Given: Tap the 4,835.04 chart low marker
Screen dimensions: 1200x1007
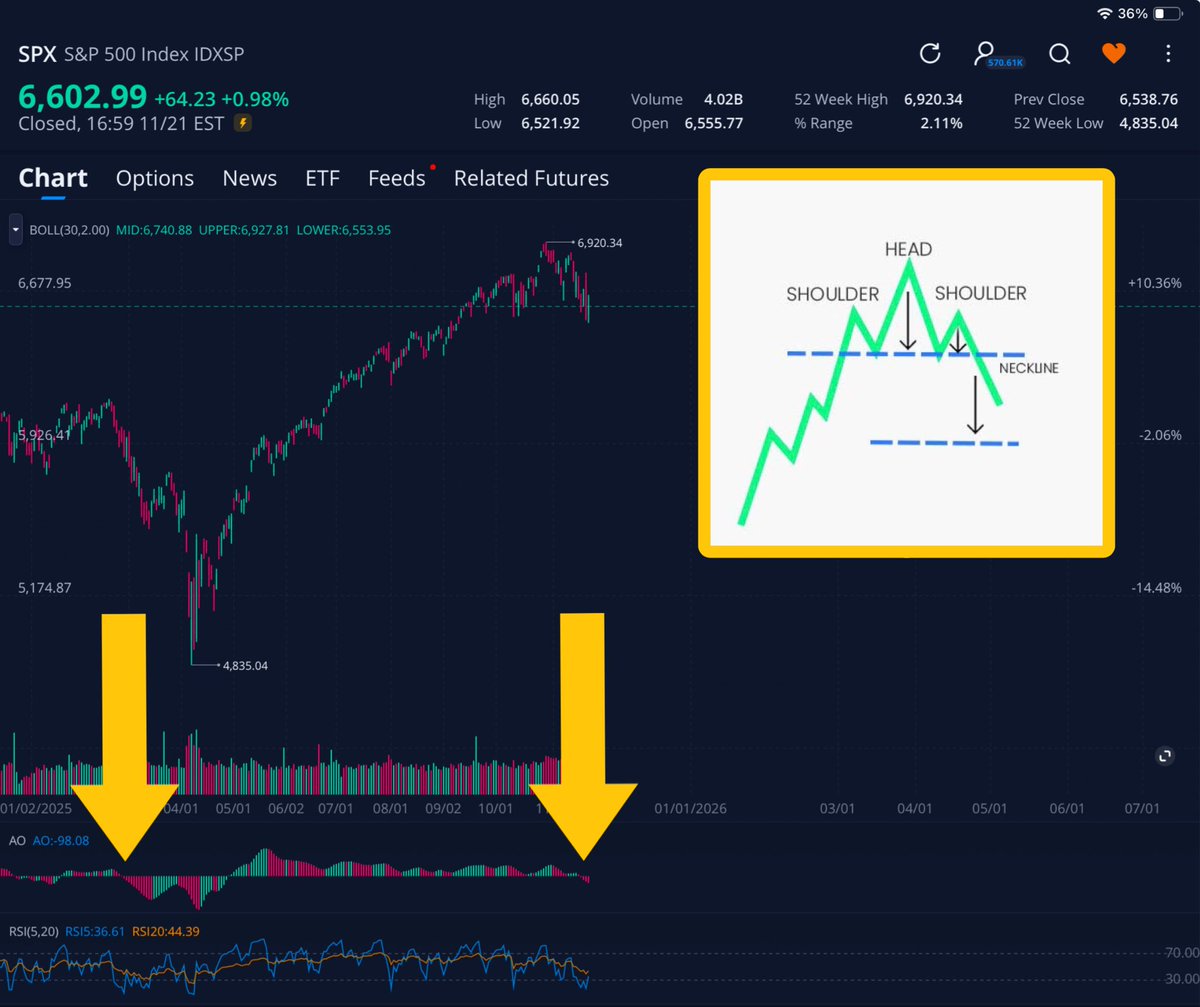Looking at the screenshot, I should (x=245, y=665).
